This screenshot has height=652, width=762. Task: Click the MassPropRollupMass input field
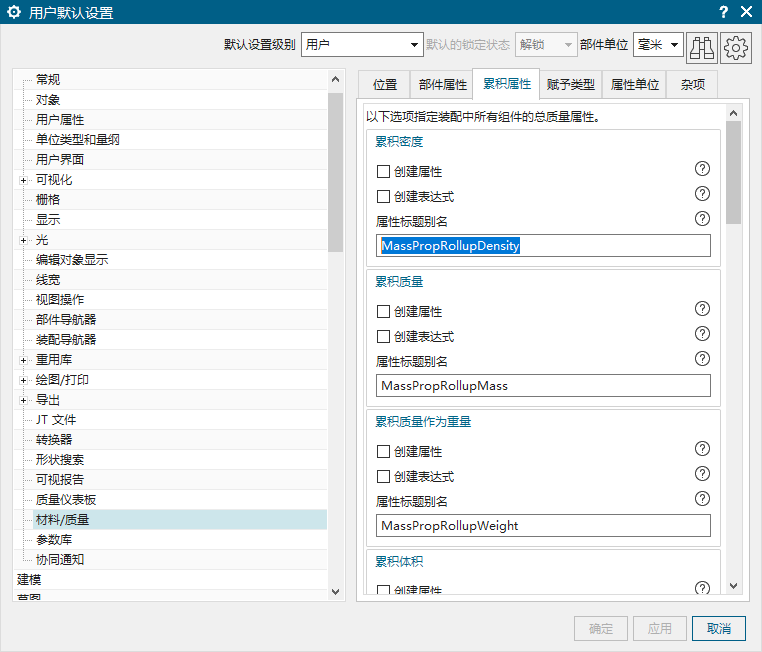[543, 385]
